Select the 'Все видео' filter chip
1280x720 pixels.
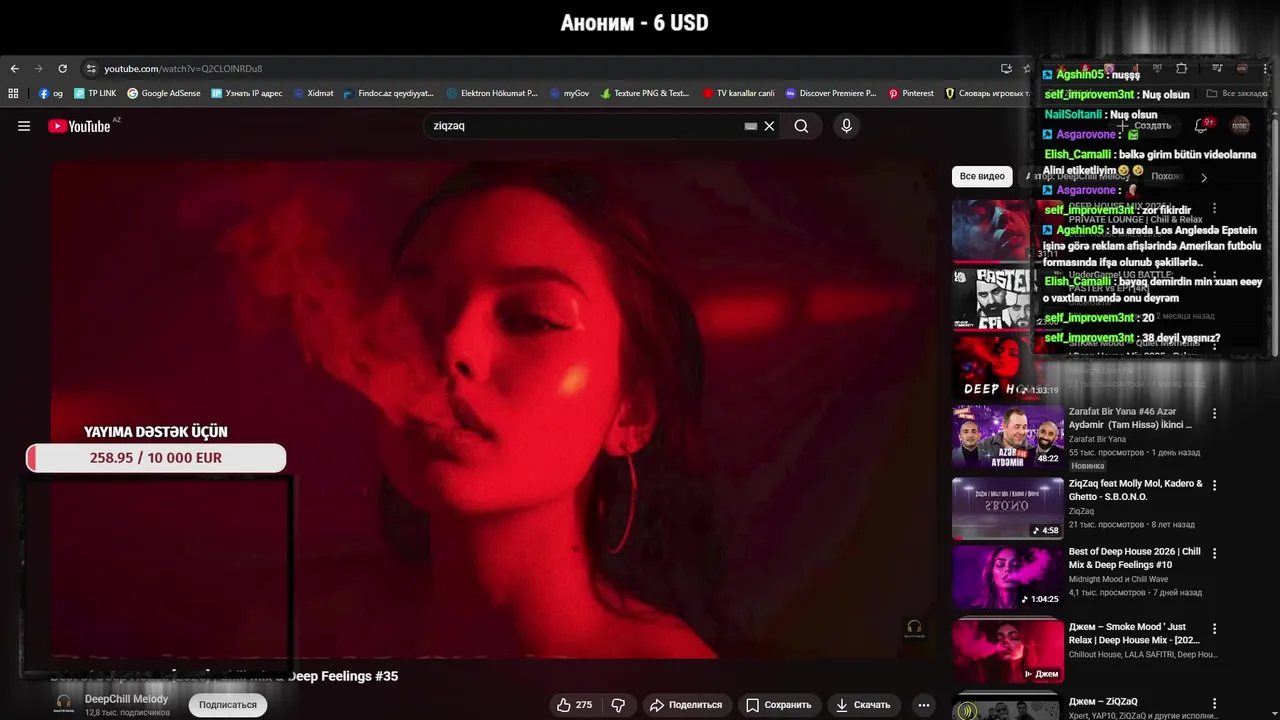tap(982, 176)
